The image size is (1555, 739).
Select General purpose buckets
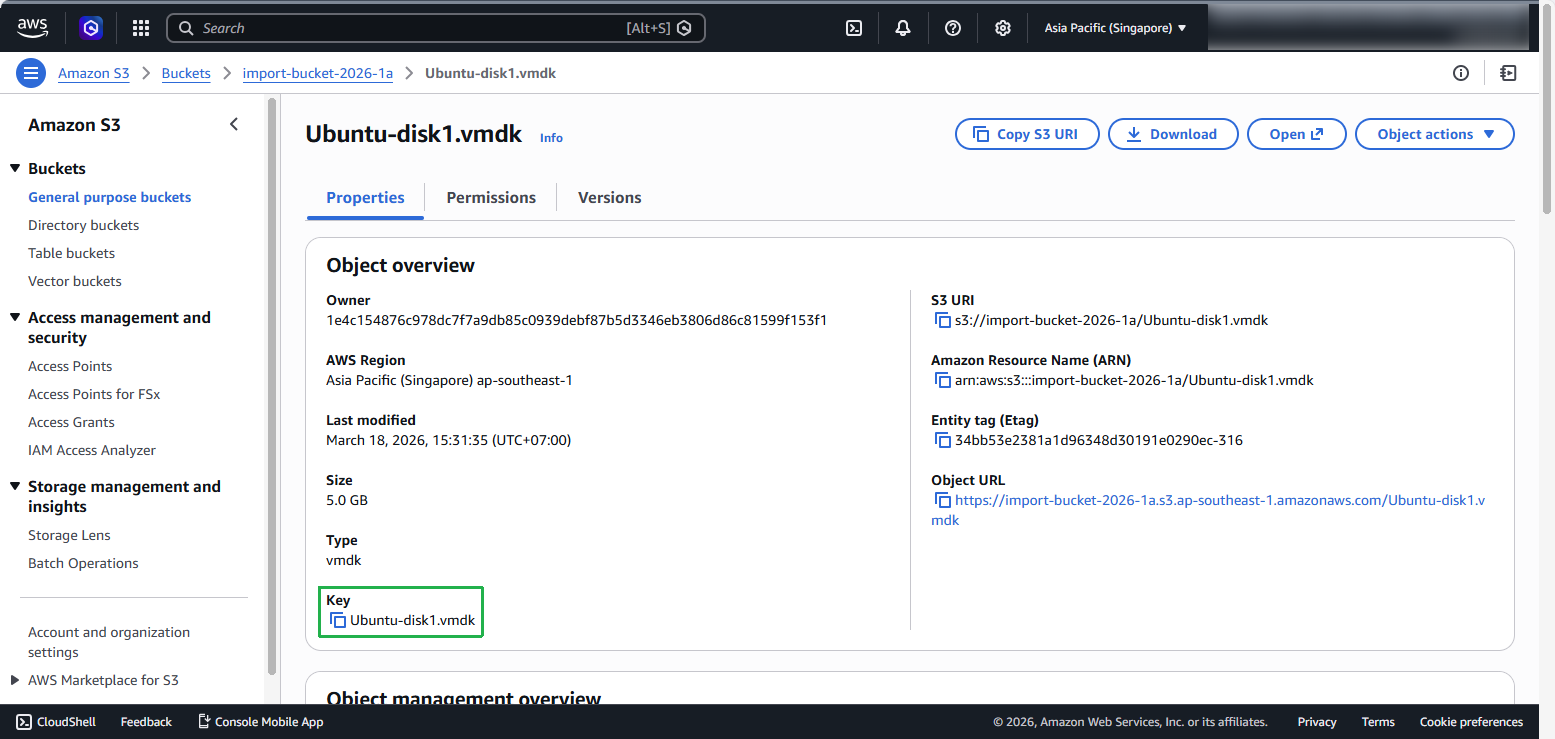coord(110,197)
